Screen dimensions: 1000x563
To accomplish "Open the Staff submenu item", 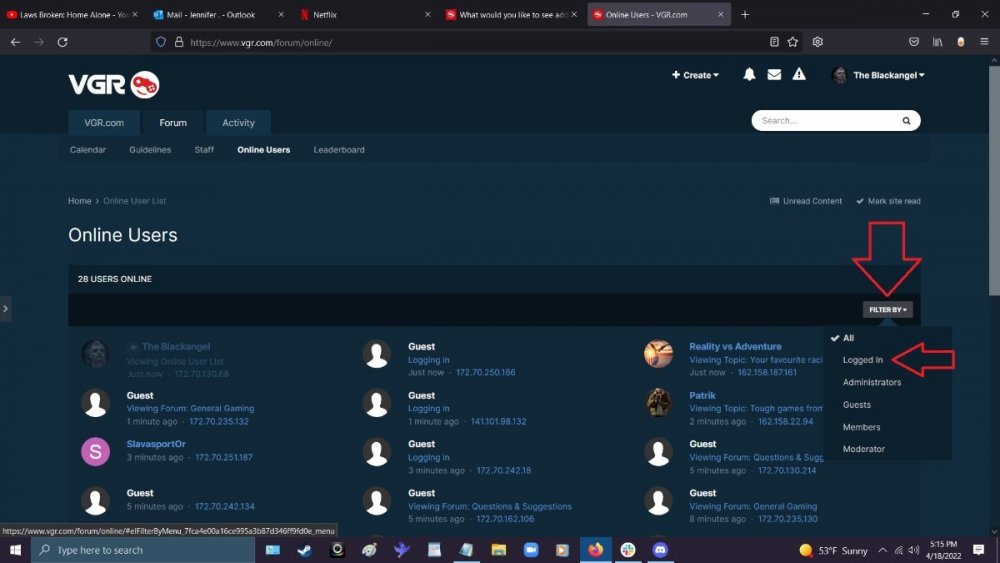I will (x=204, y=150).
